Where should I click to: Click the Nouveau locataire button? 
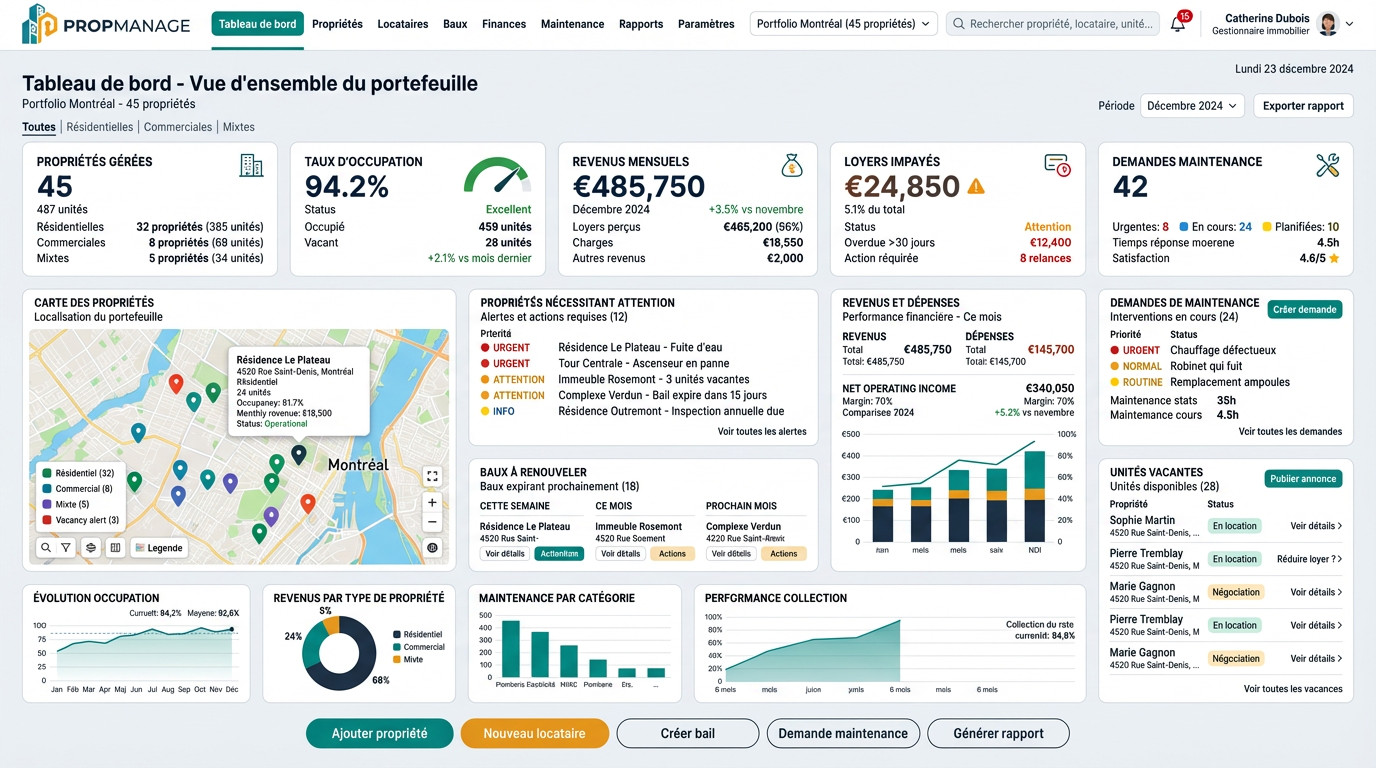(535, 733)
